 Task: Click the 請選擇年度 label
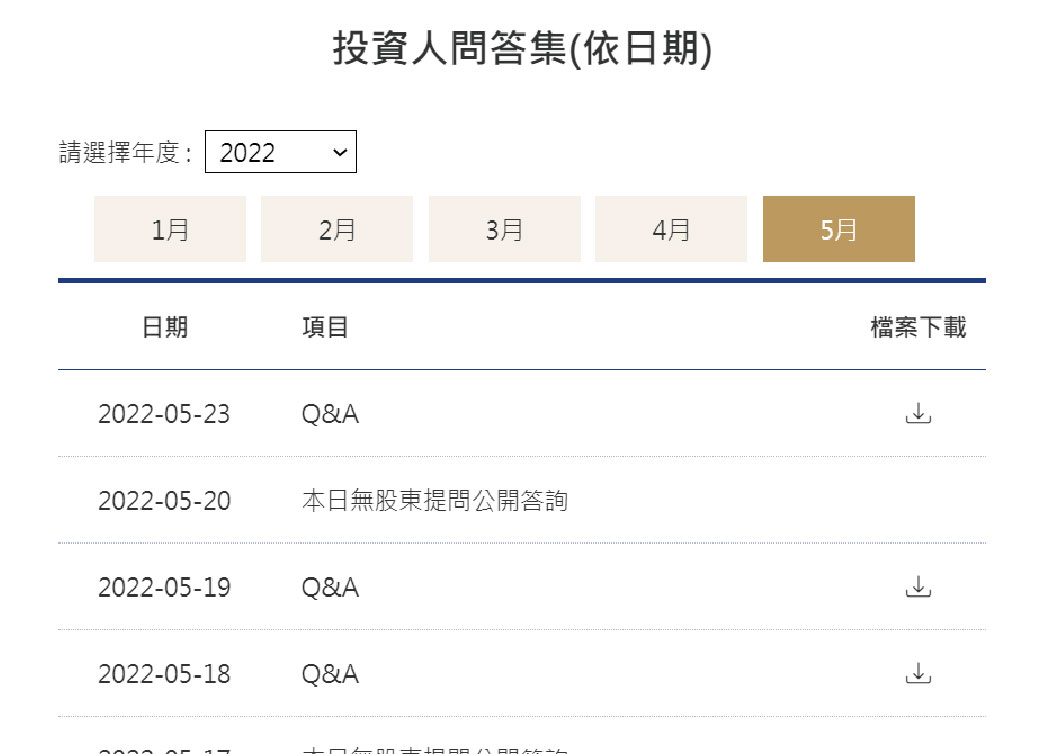click(x=124, y=151)
